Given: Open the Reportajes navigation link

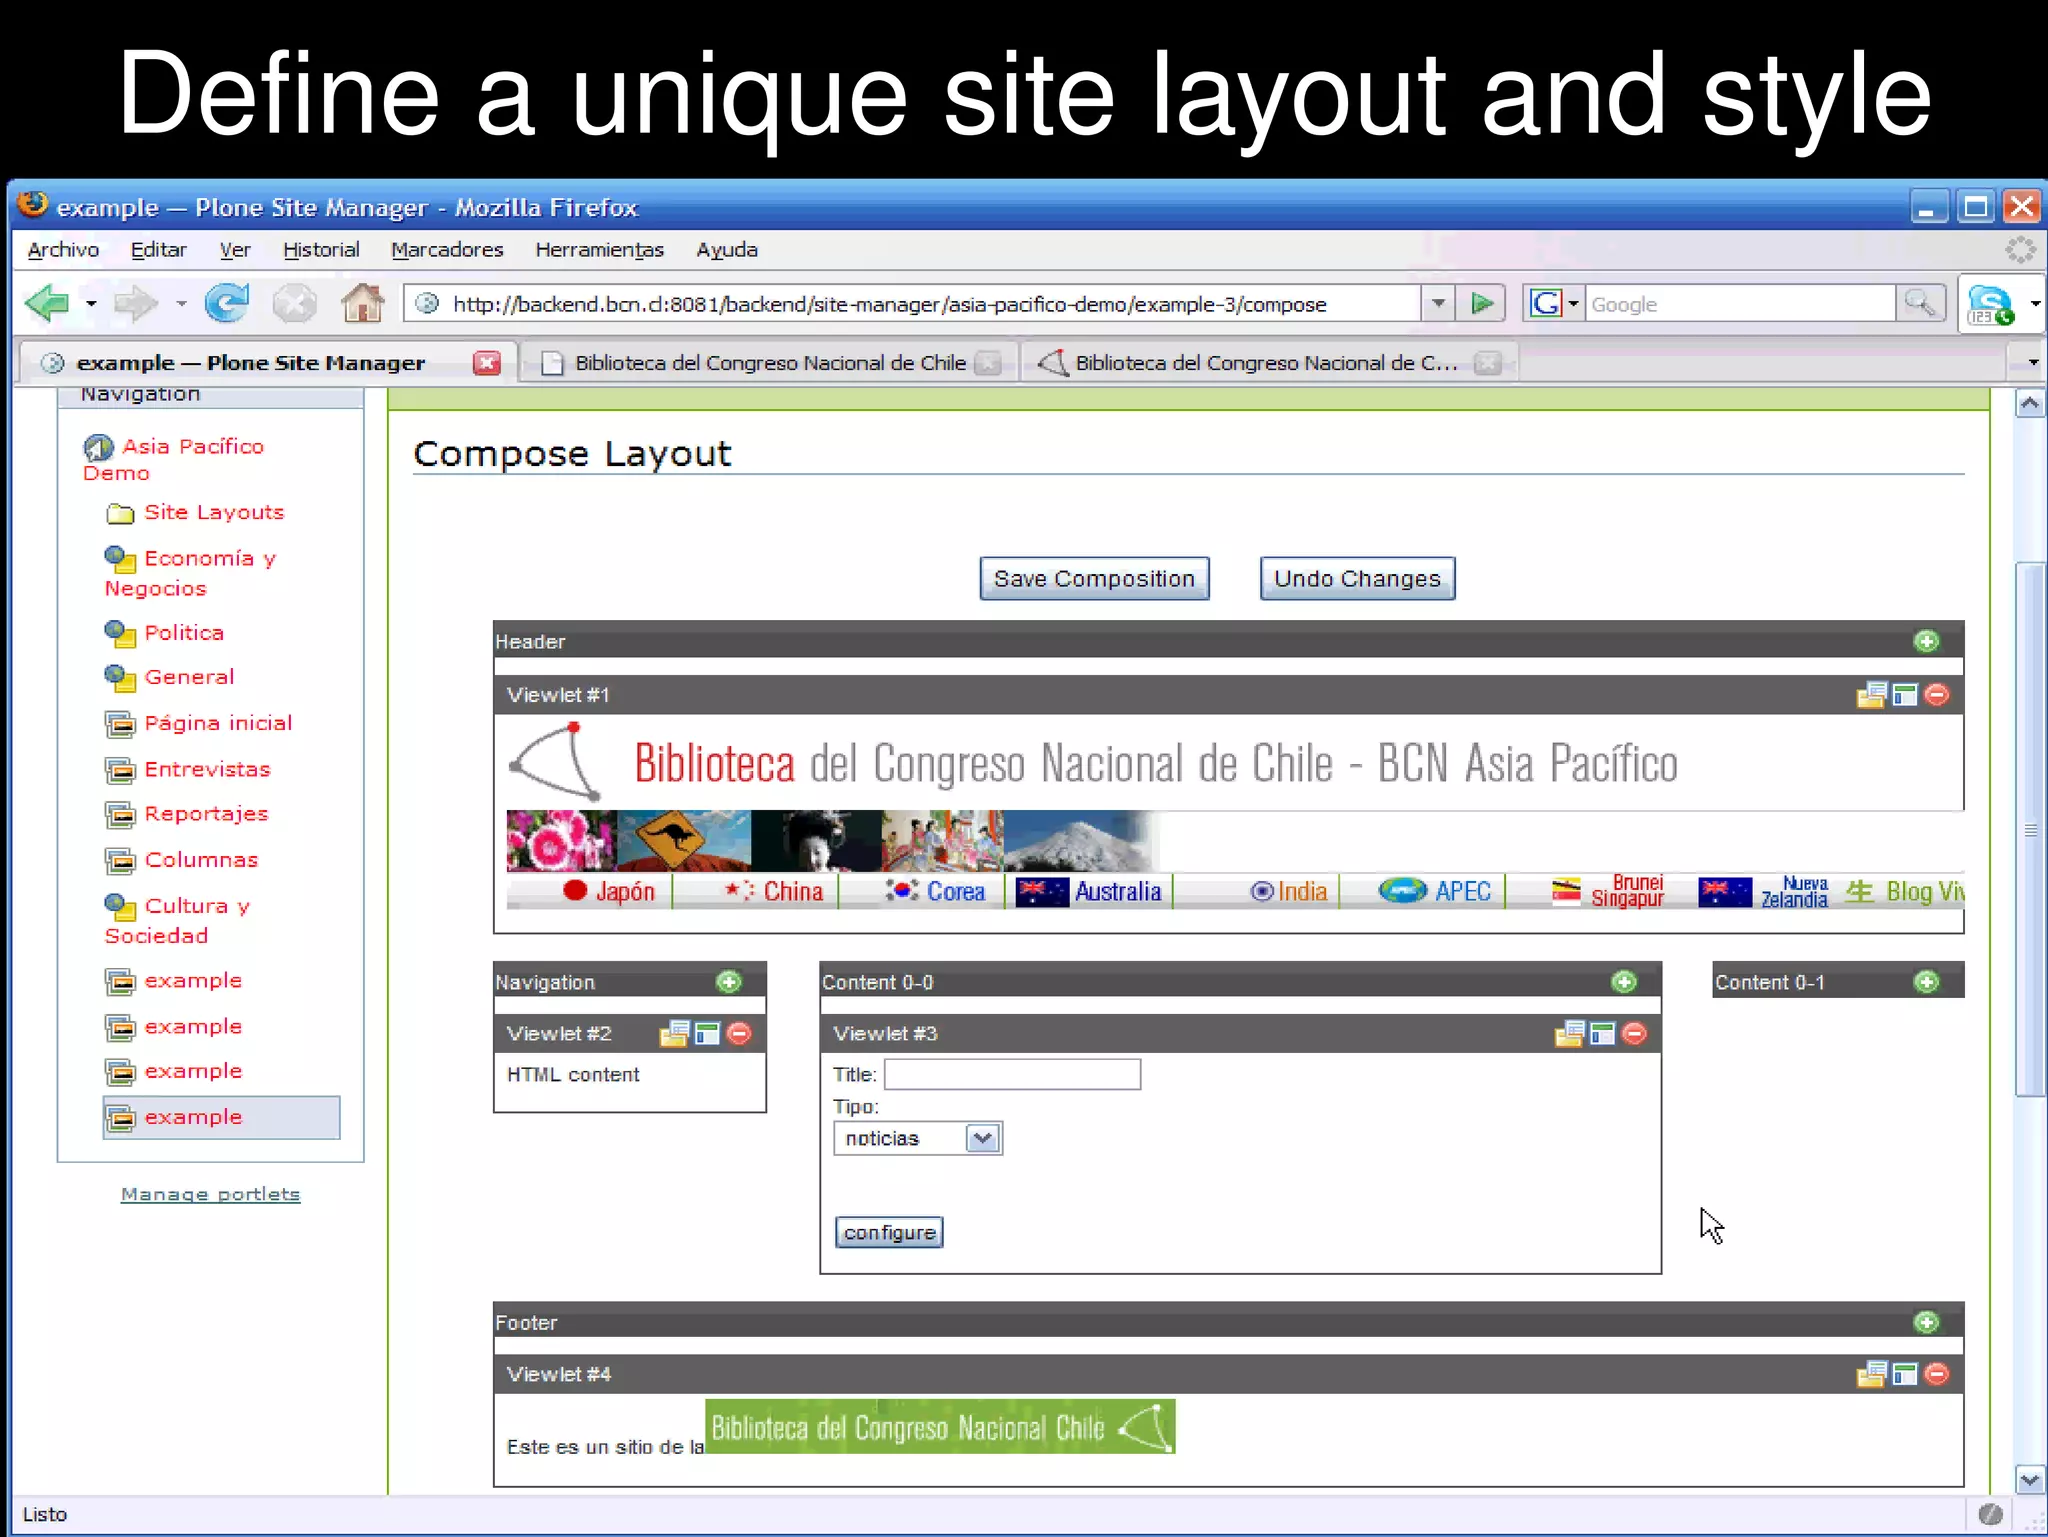Looking at the screenshot, I should [206, 815].
